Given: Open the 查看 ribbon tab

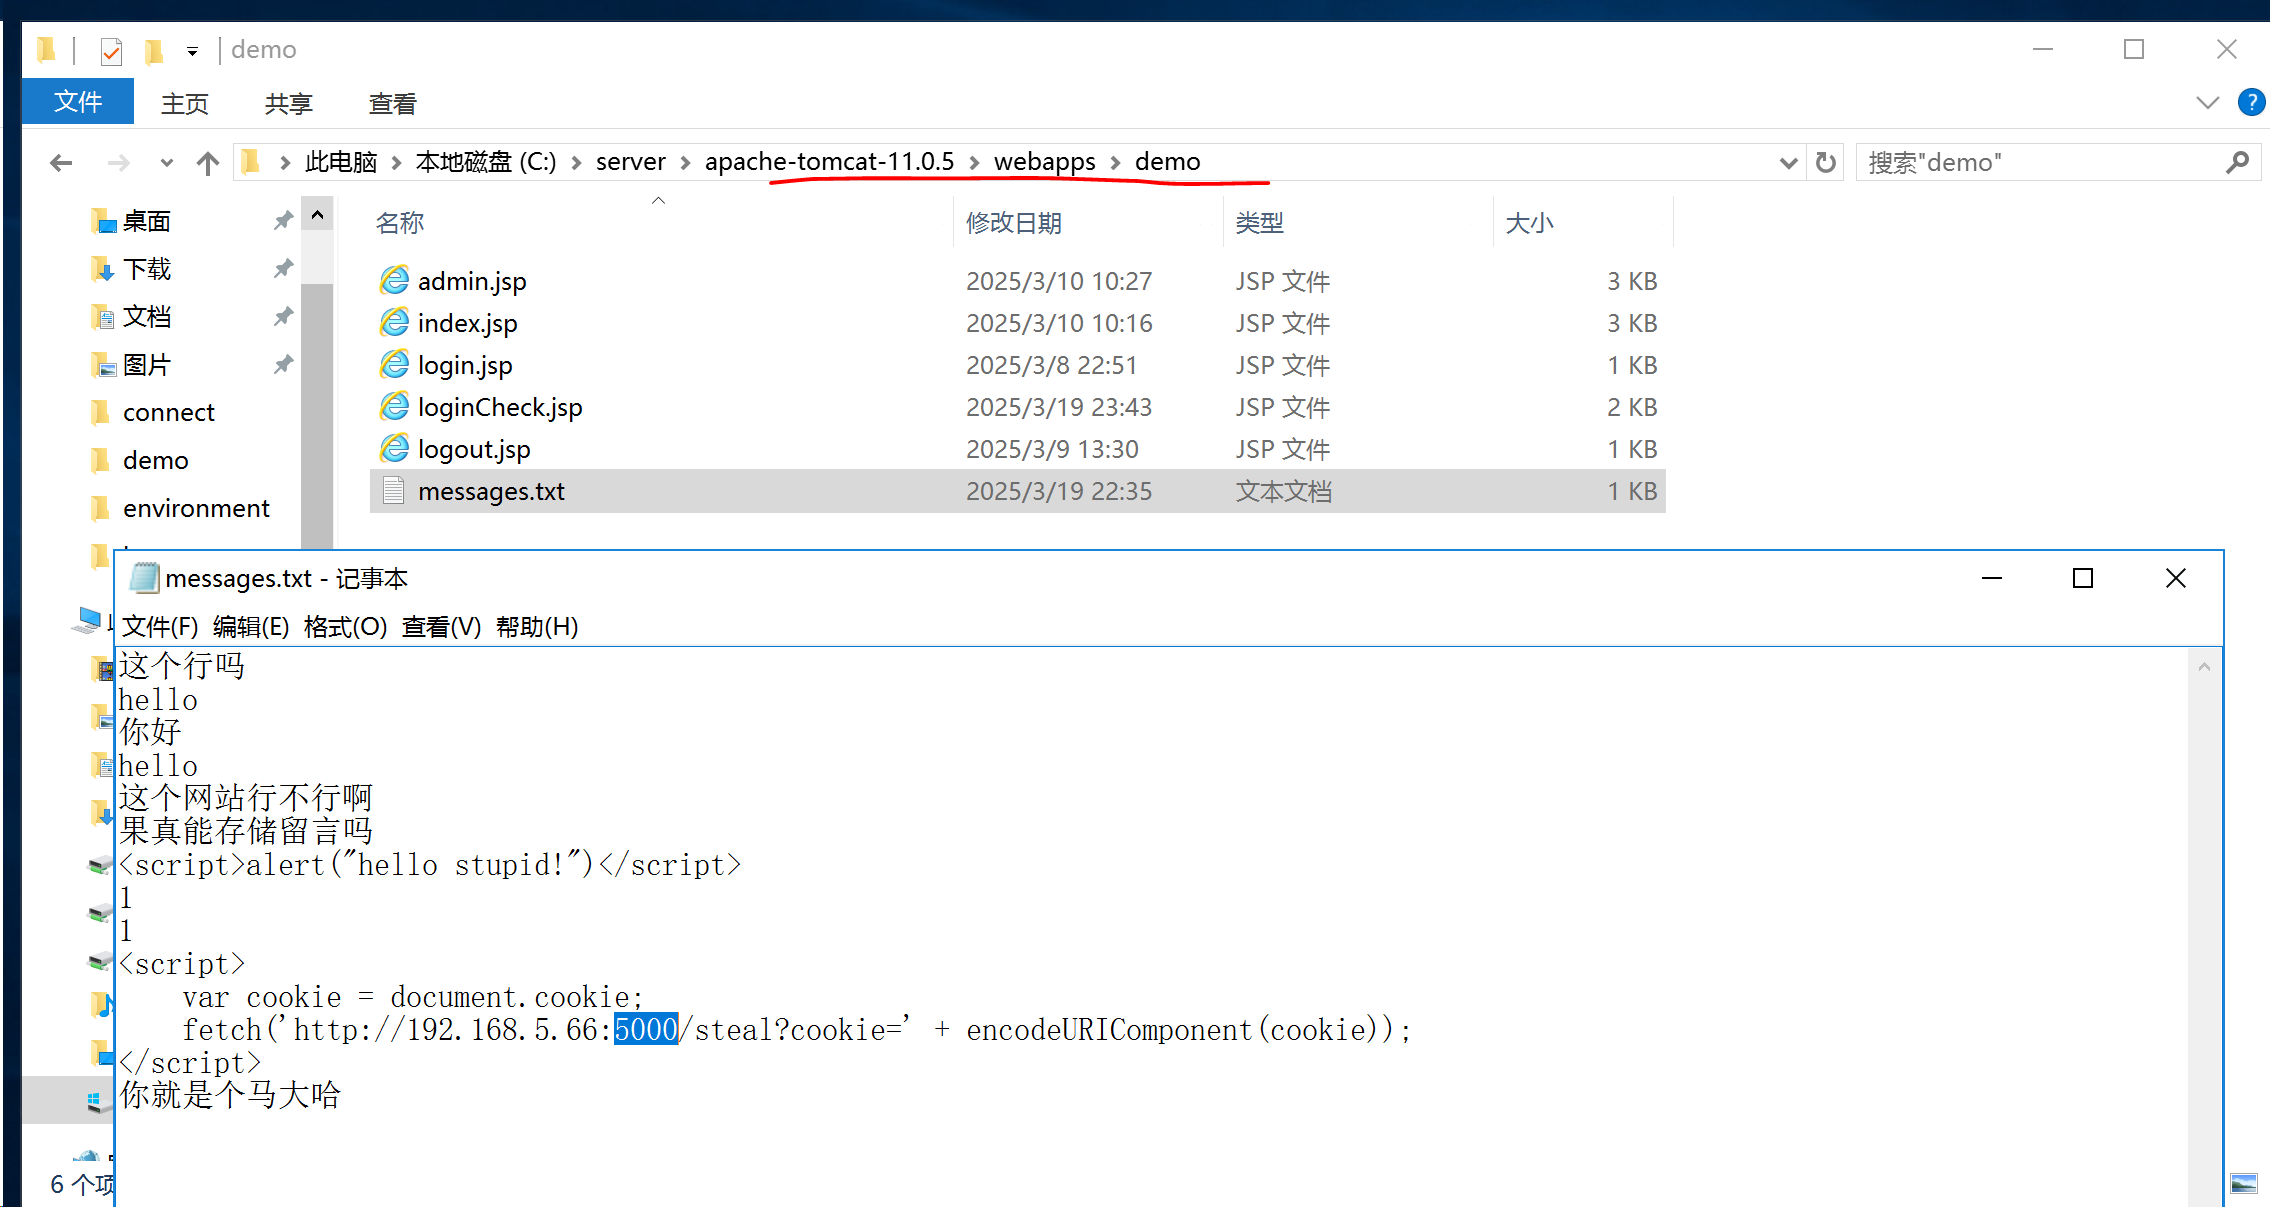Looking at the screenshot, I should click(x=392, y=103).
